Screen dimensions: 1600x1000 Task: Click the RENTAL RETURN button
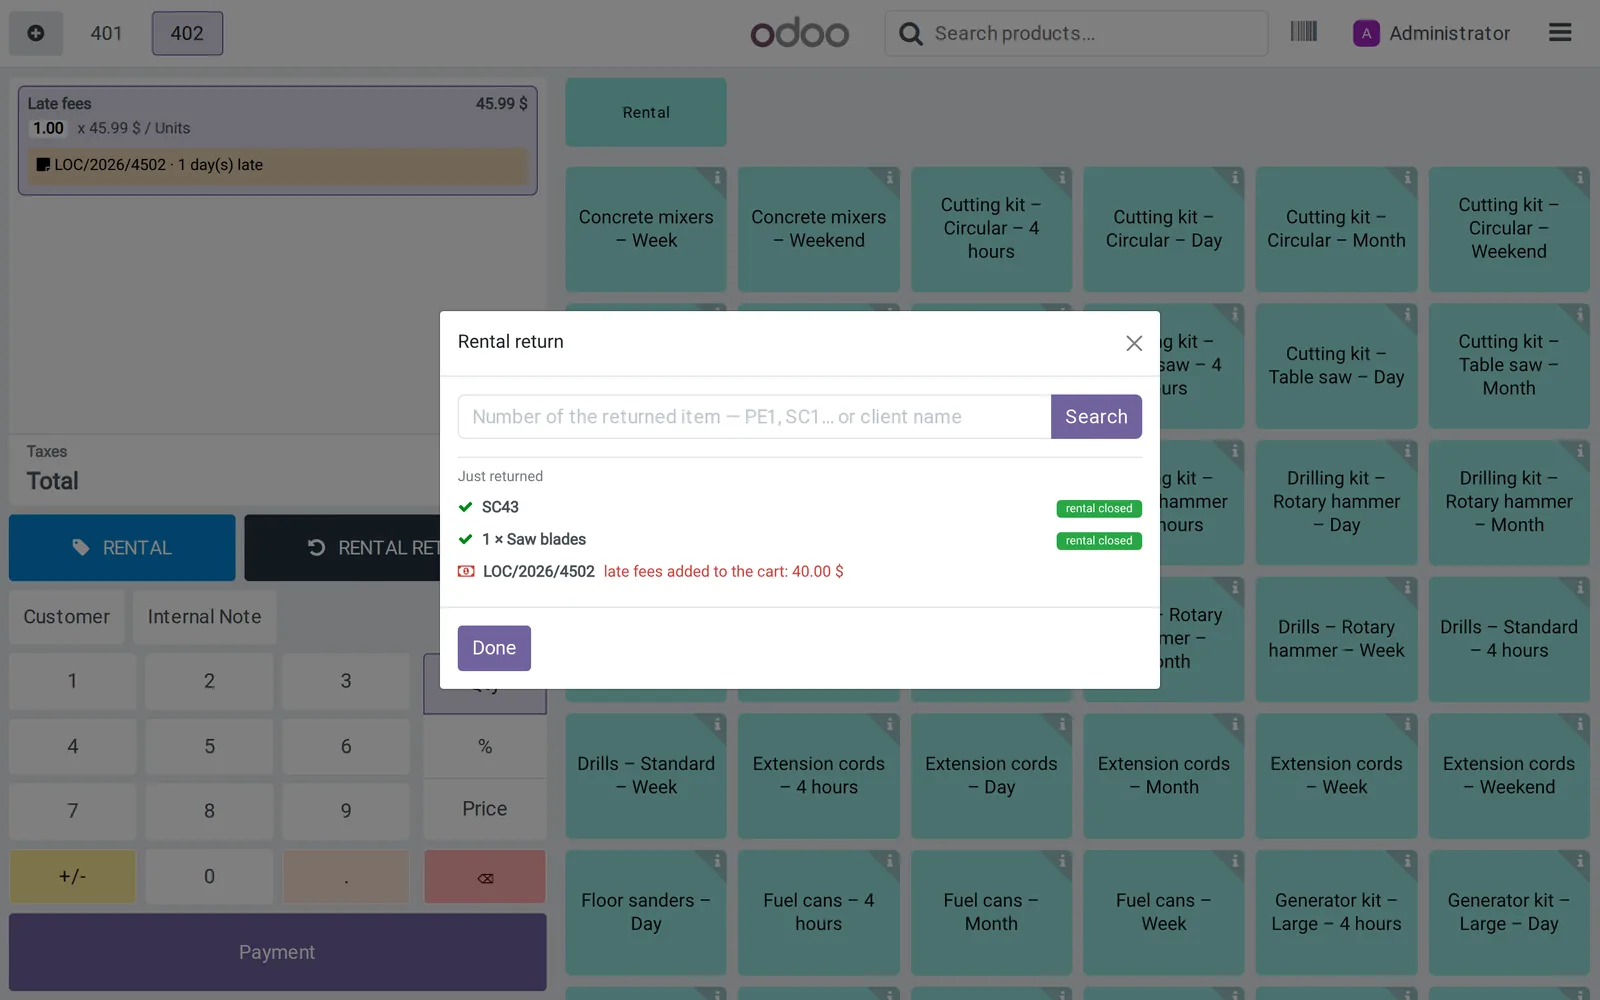pos(342,548)
